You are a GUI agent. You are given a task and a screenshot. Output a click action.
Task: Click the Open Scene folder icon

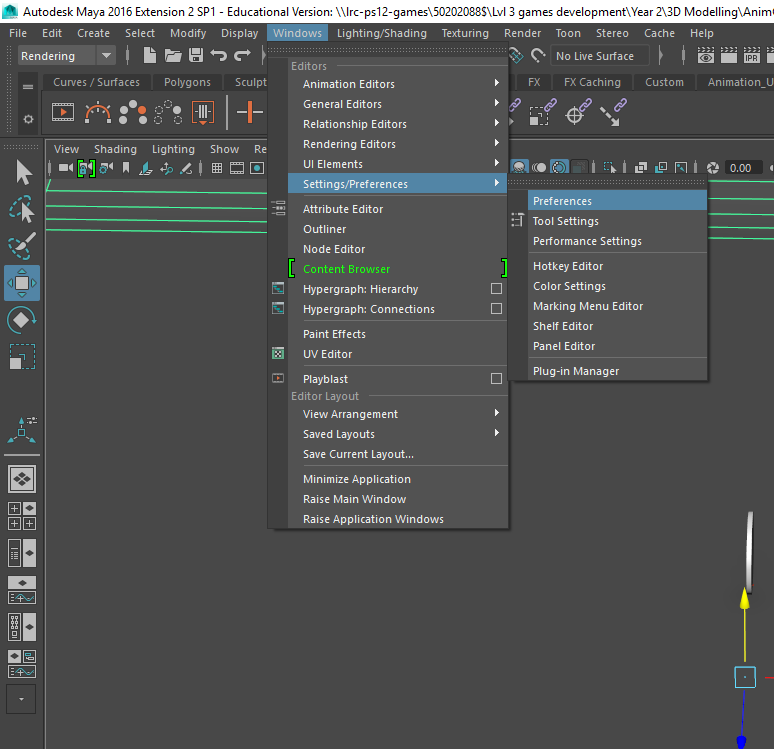[x=173, y=55]
